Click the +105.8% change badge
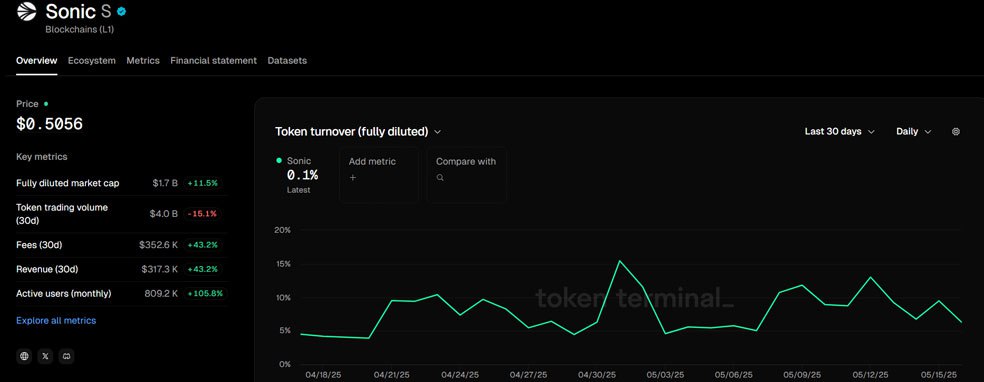This screenshot has width=984, height=382. (x=206, y=294)
